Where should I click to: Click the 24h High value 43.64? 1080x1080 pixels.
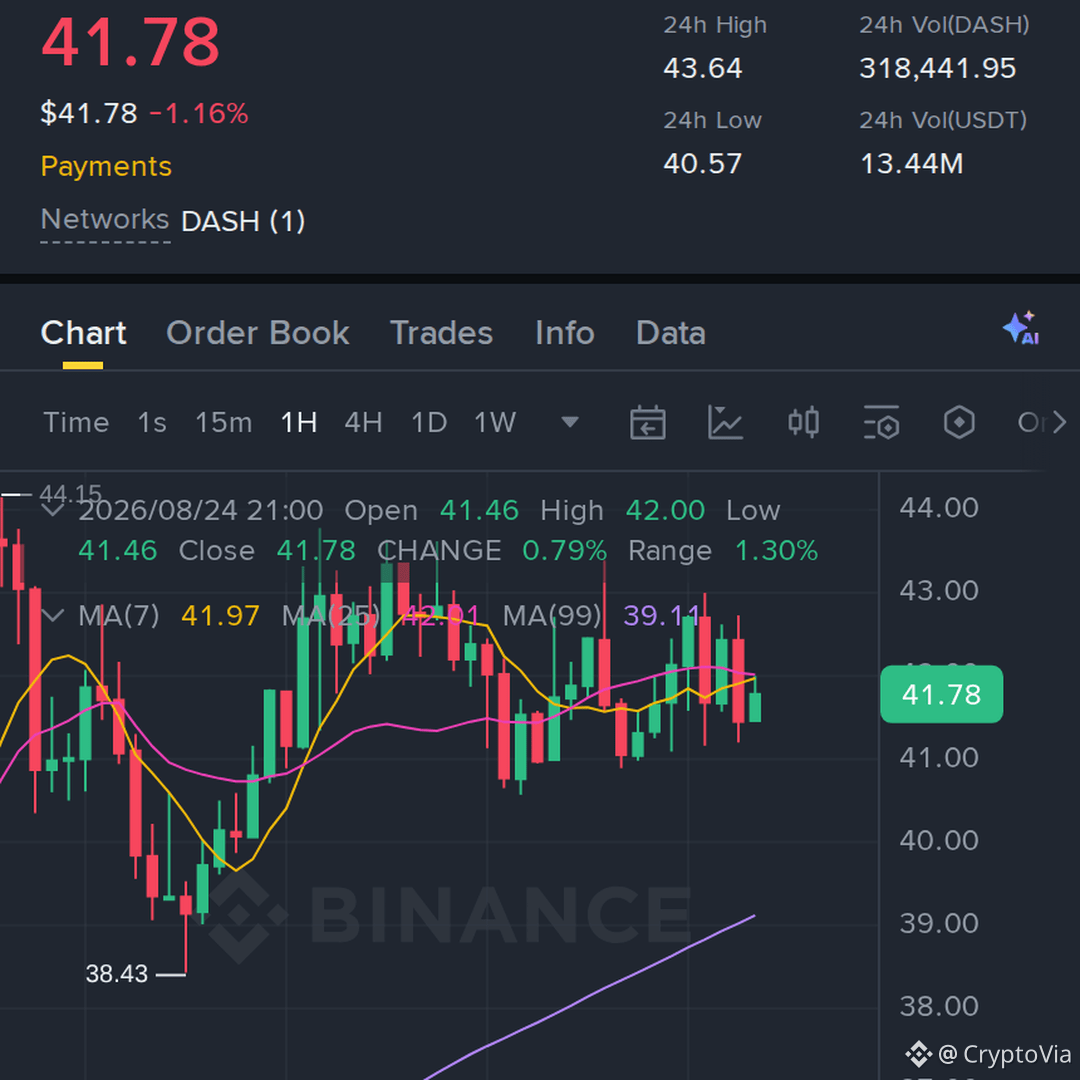point(703,68)
